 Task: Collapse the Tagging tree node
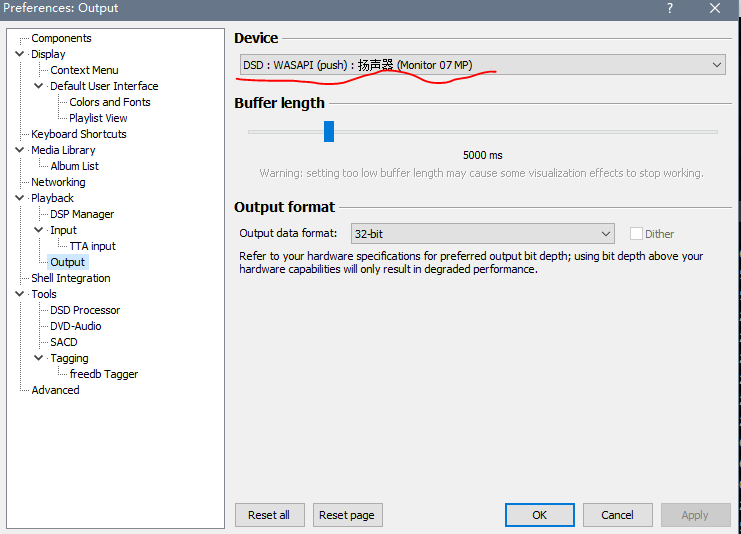click(x=39, y=358)
